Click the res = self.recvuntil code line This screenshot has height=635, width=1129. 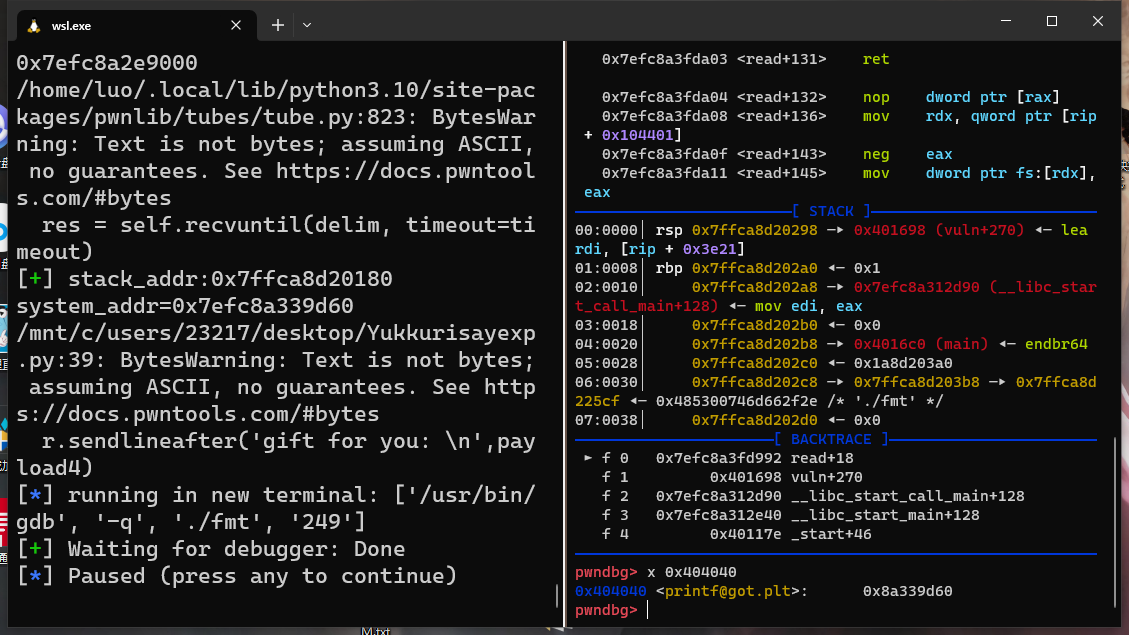click(276, 238)
